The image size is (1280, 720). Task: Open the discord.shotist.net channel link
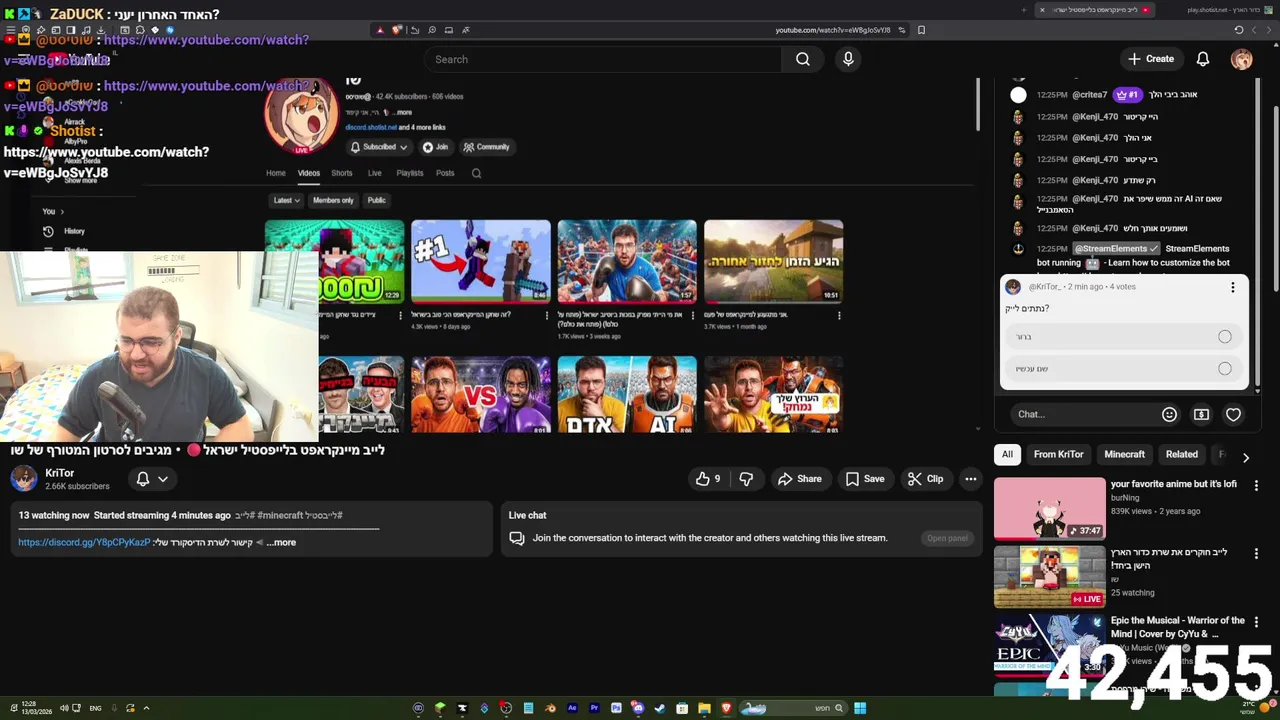370,127
